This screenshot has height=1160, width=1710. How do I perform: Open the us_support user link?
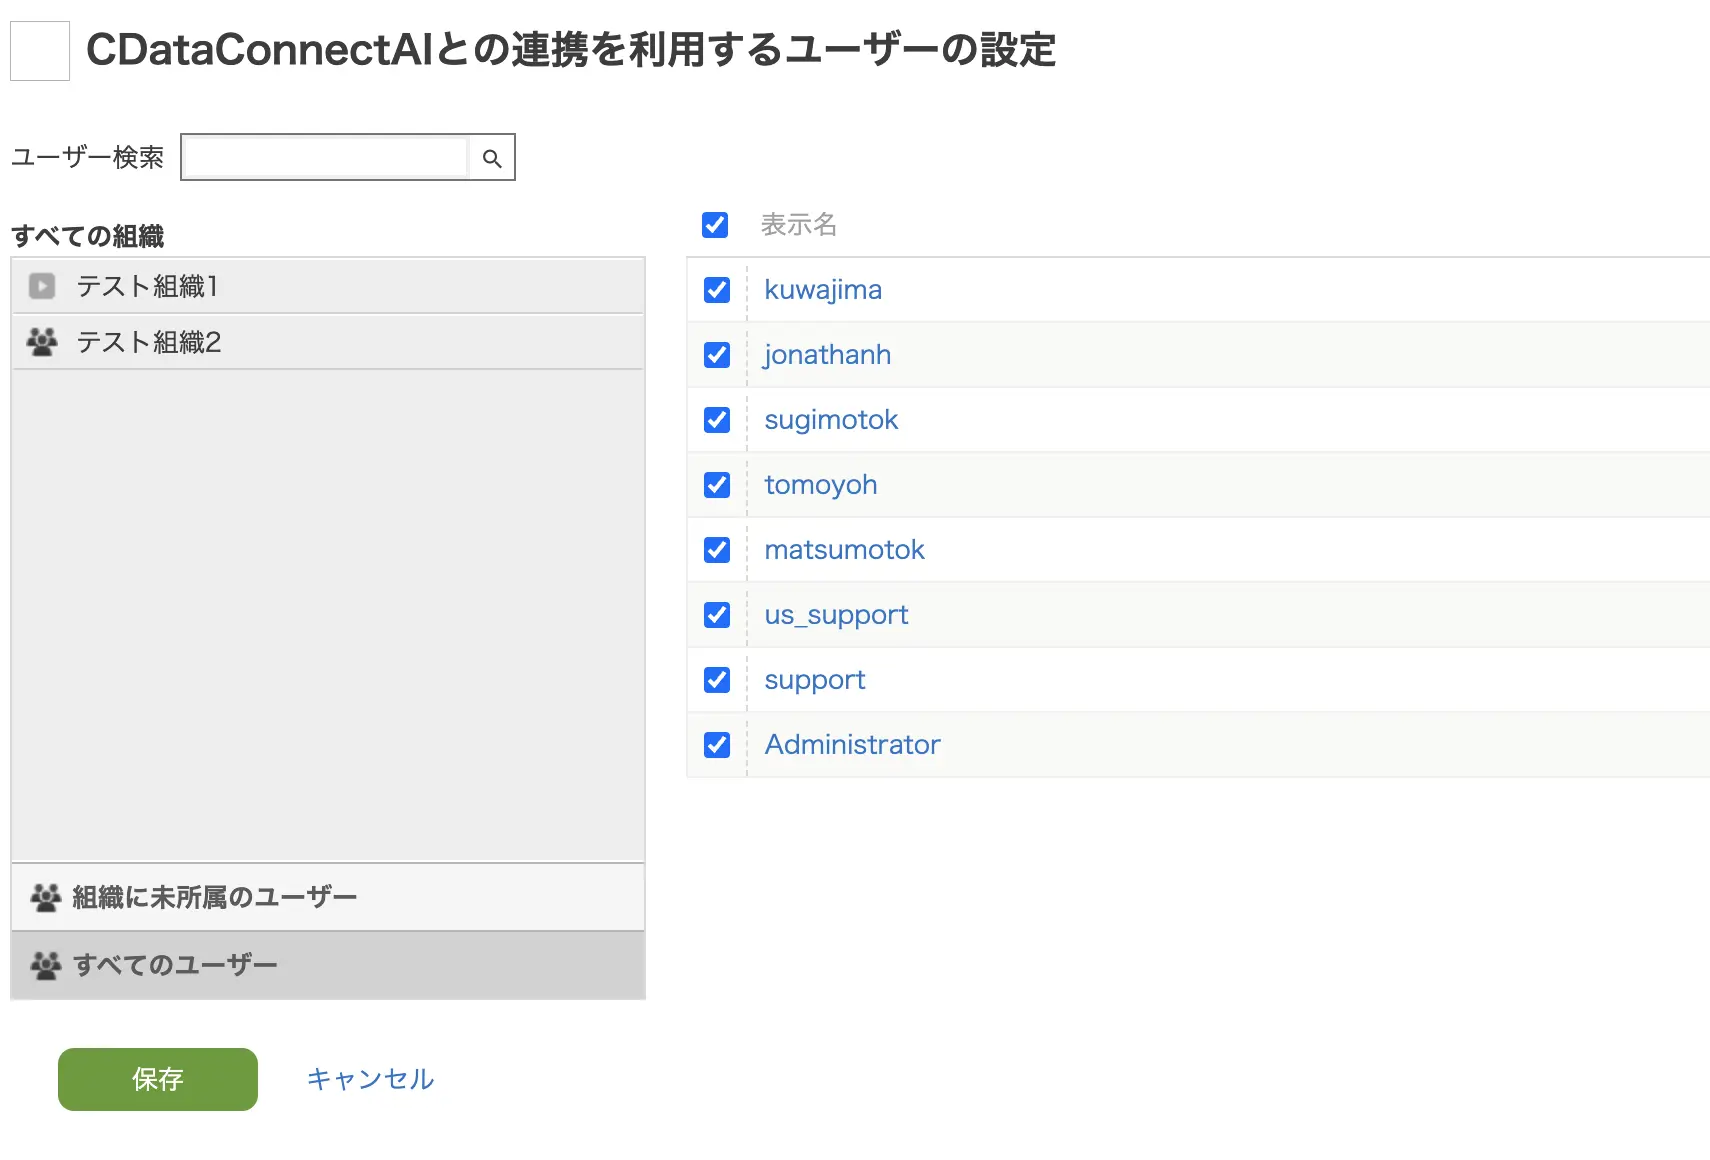[836, 615]
